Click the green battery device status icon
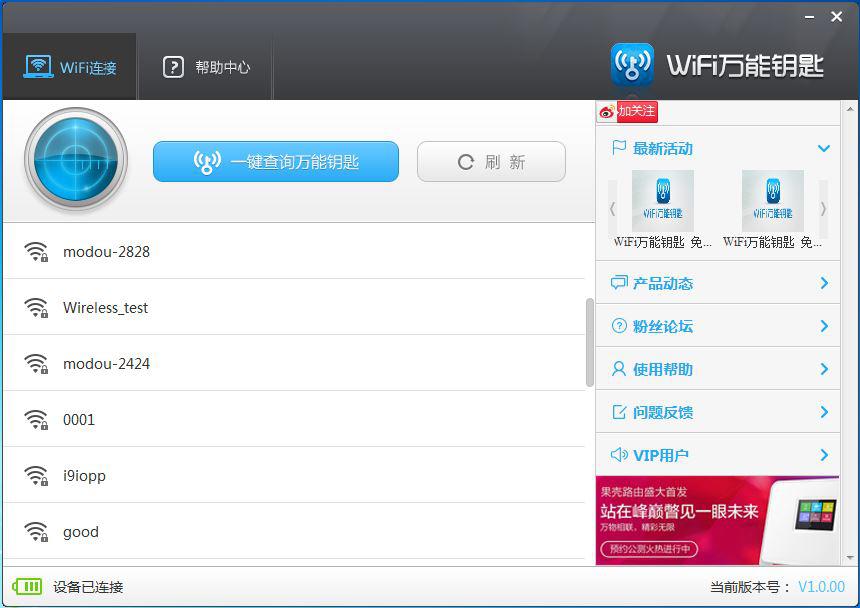This screenshot has width=860, height=608. (27, 587)
